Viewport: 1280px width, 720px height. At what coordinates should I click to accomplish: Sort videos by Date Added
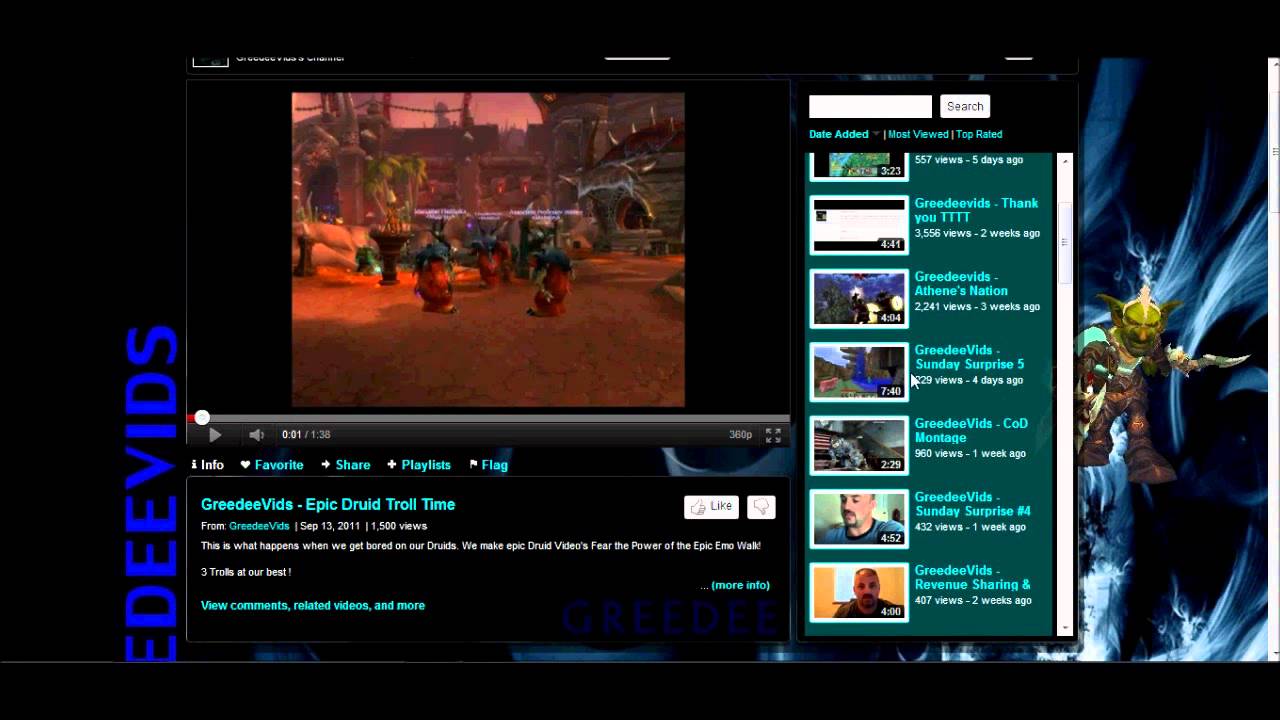point(839,134)
